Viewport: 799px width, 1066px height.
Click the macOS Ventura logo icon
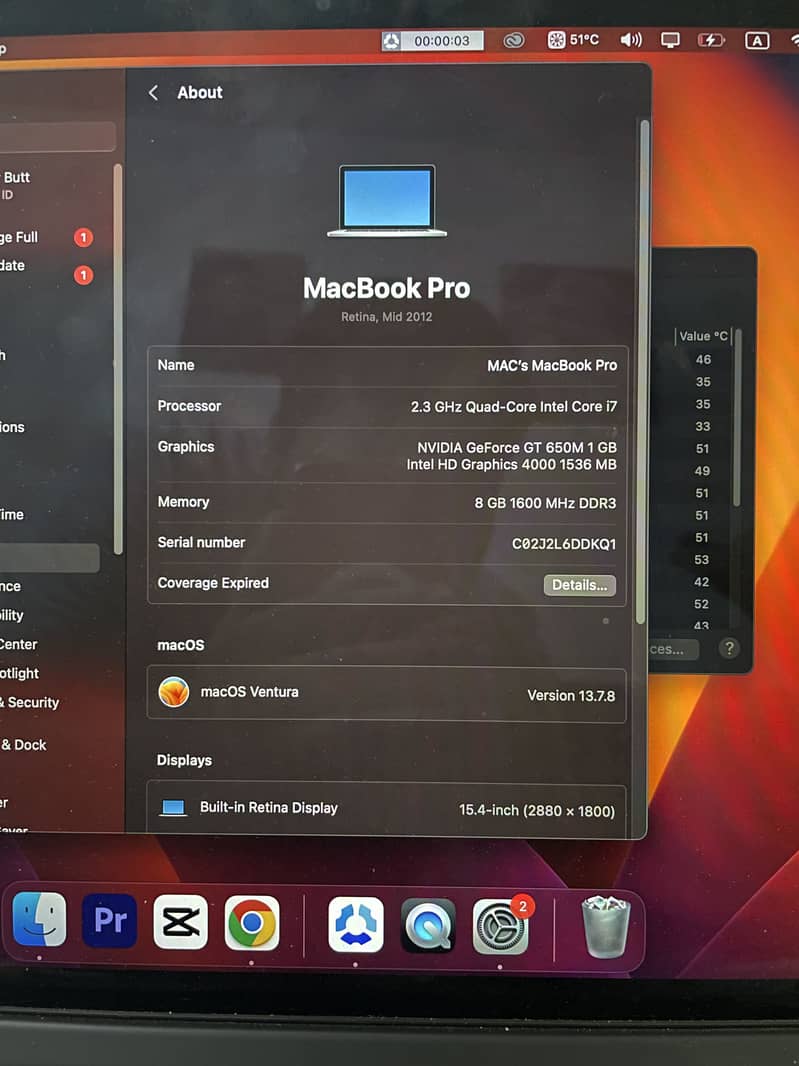point(173,692)
